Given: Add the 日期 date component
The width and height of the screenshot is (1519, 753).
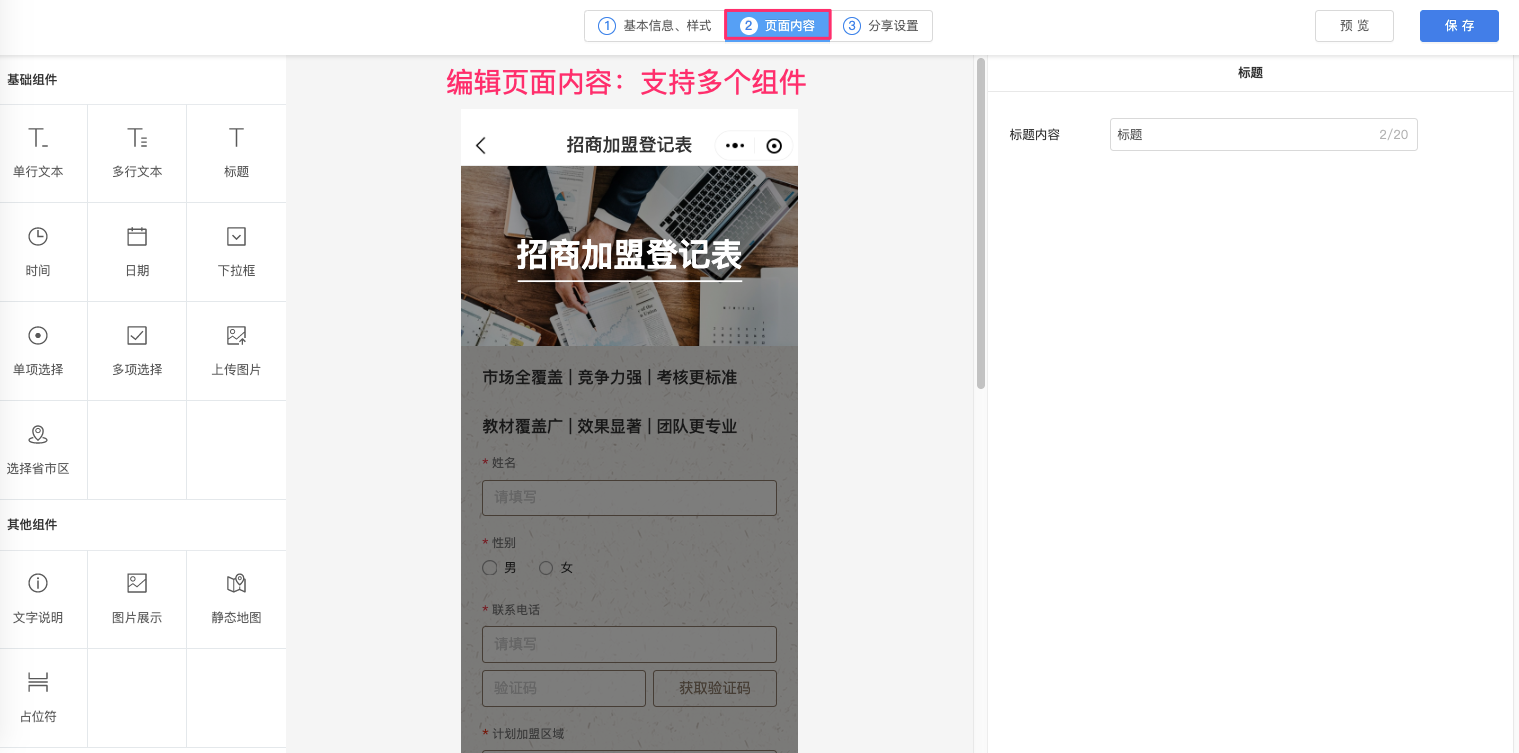Looking at the screenshot, I should (137, 252).
